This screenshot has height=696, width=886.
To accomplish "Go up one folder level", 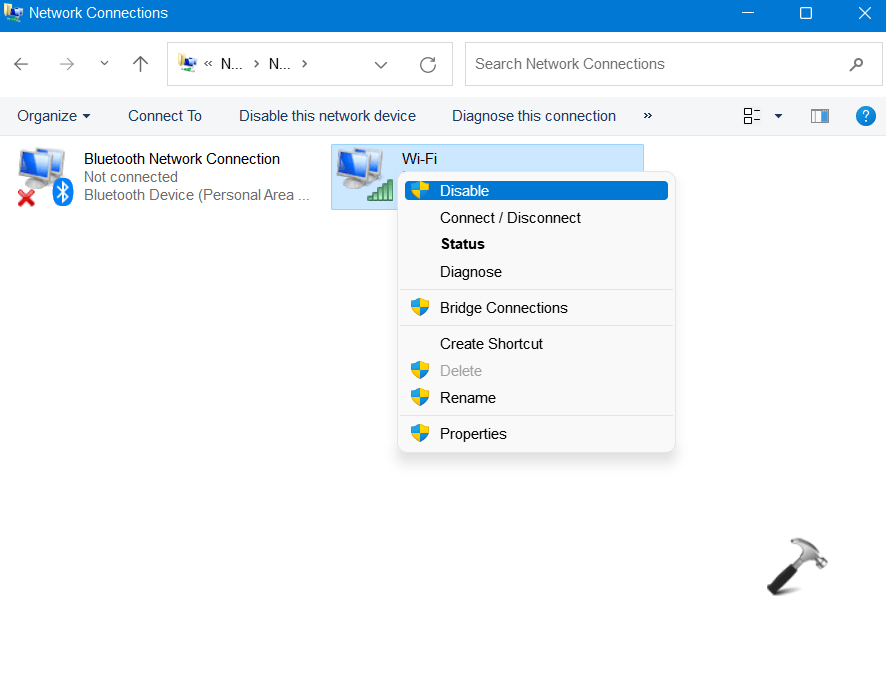I will tap(140, 64).
